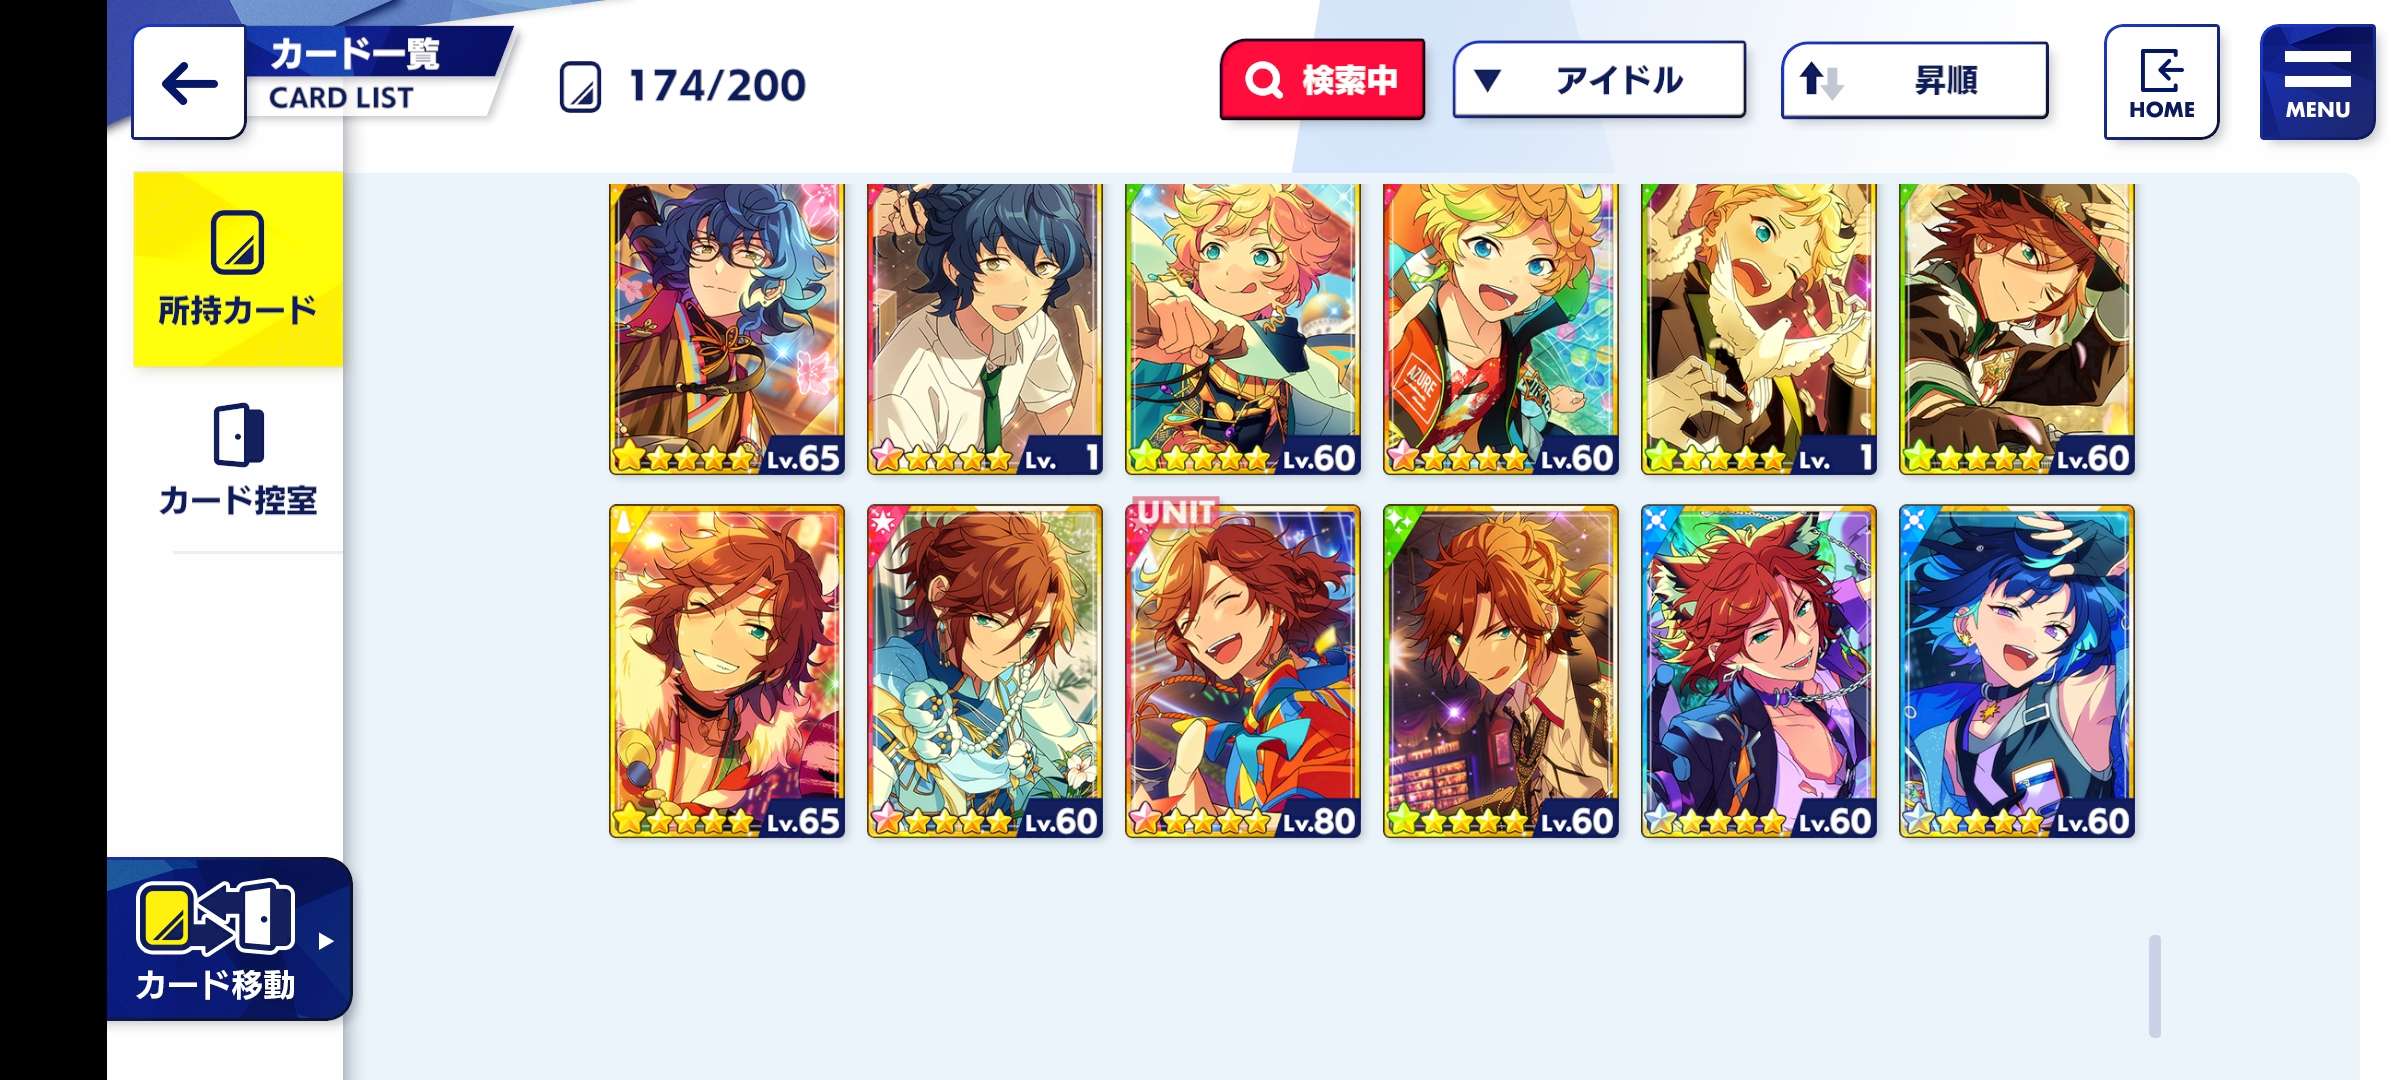Image resolution: width=2400 pixels, height=1080 pixels.
Task: Select the white shirt green tie Lv.1 card
Action: click(985, 329)
